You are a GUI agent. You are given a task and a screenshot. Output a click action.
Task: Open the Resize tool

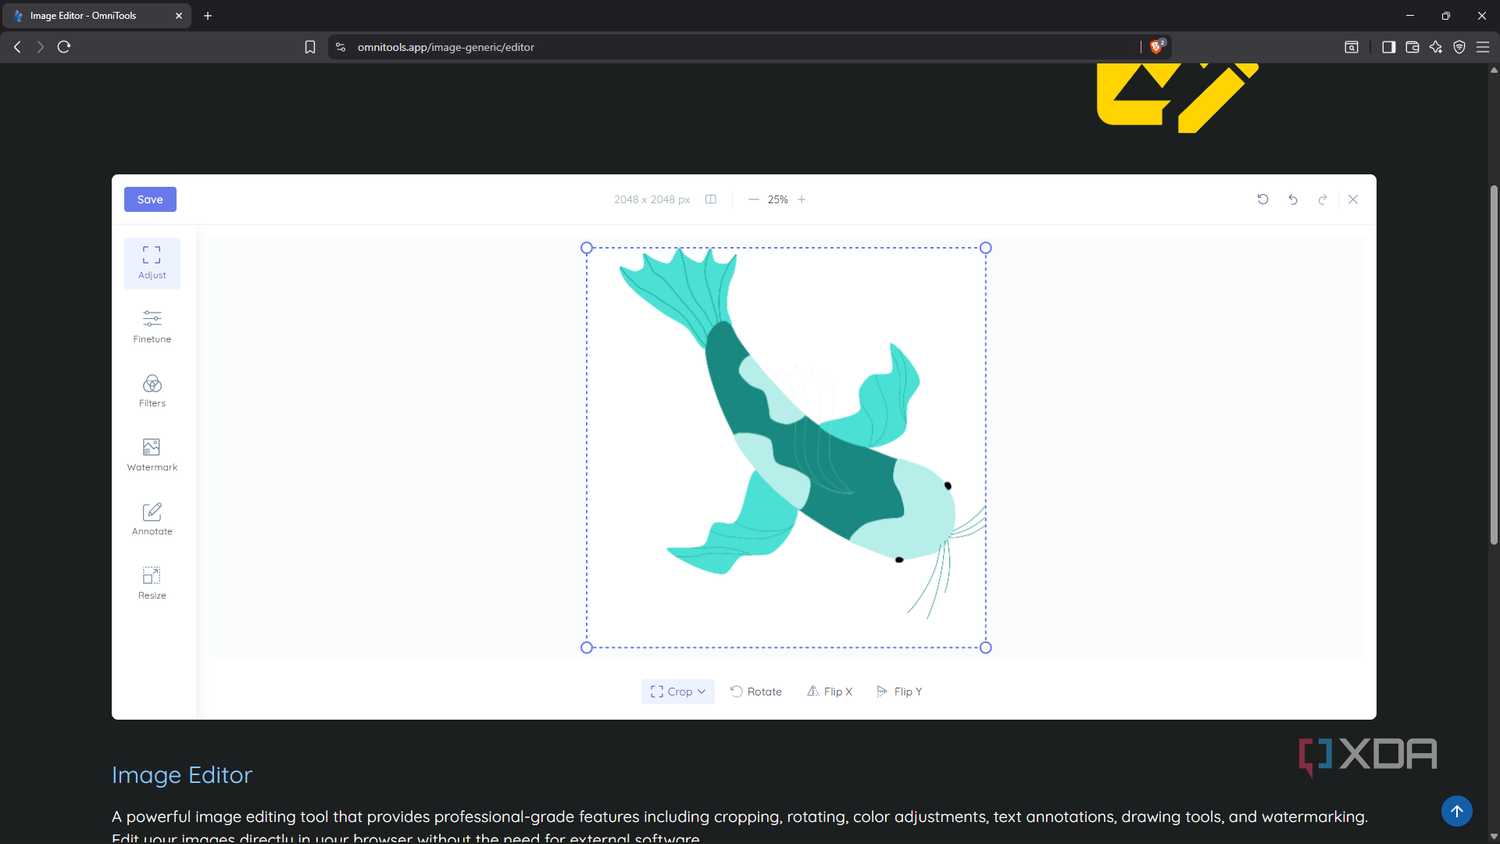(152, 583)
